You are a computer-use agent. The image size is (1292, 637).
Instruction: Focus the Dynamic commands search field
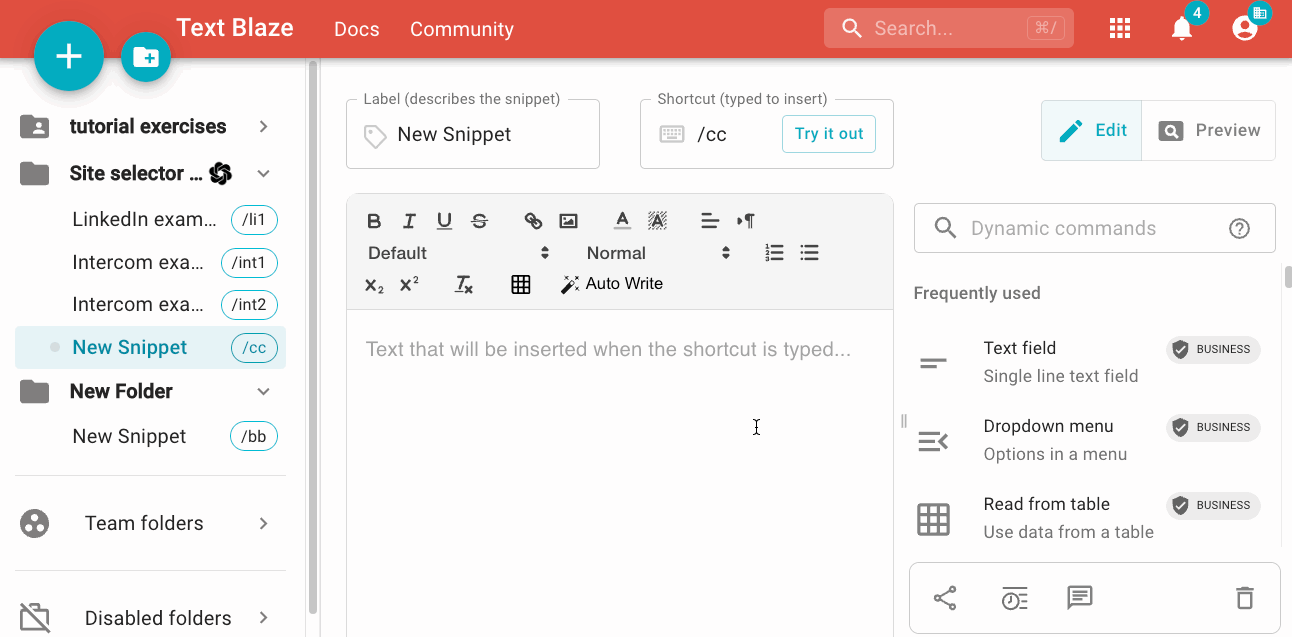1095,228
